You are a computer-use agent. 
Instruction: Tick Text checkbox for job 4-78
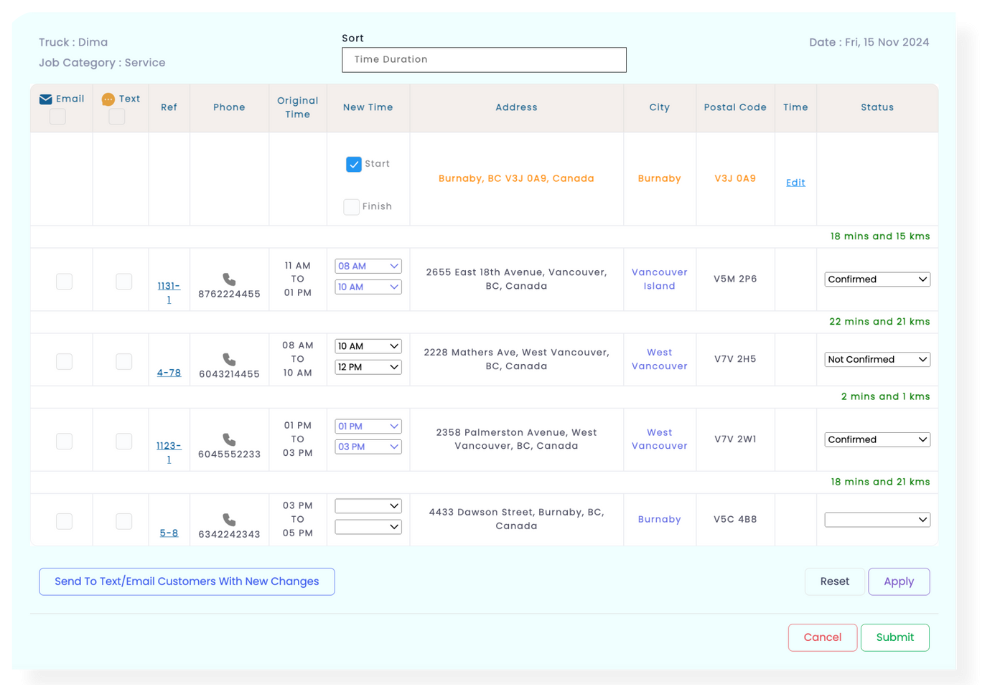click(x=124, y=362)
